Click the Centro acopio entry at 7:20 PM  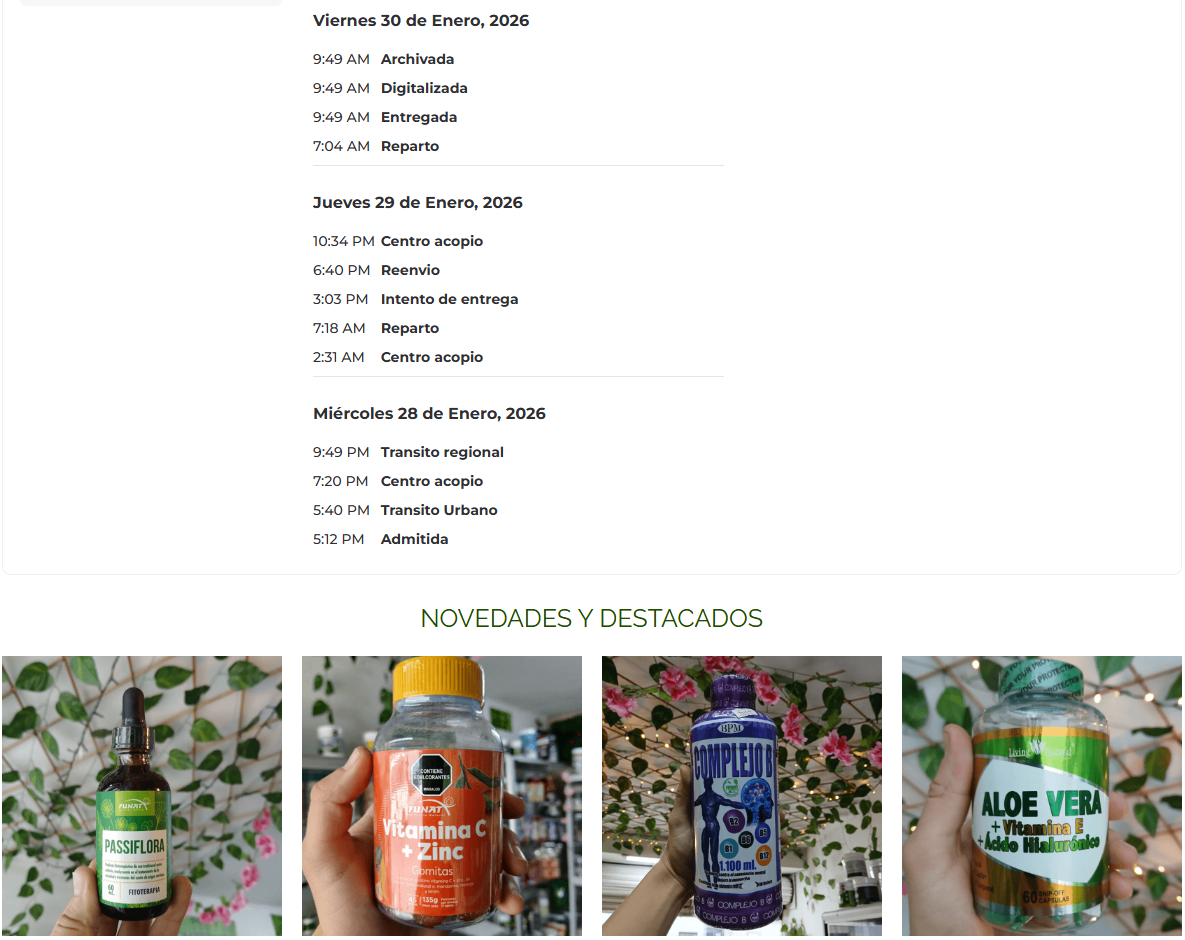point(432,481)
